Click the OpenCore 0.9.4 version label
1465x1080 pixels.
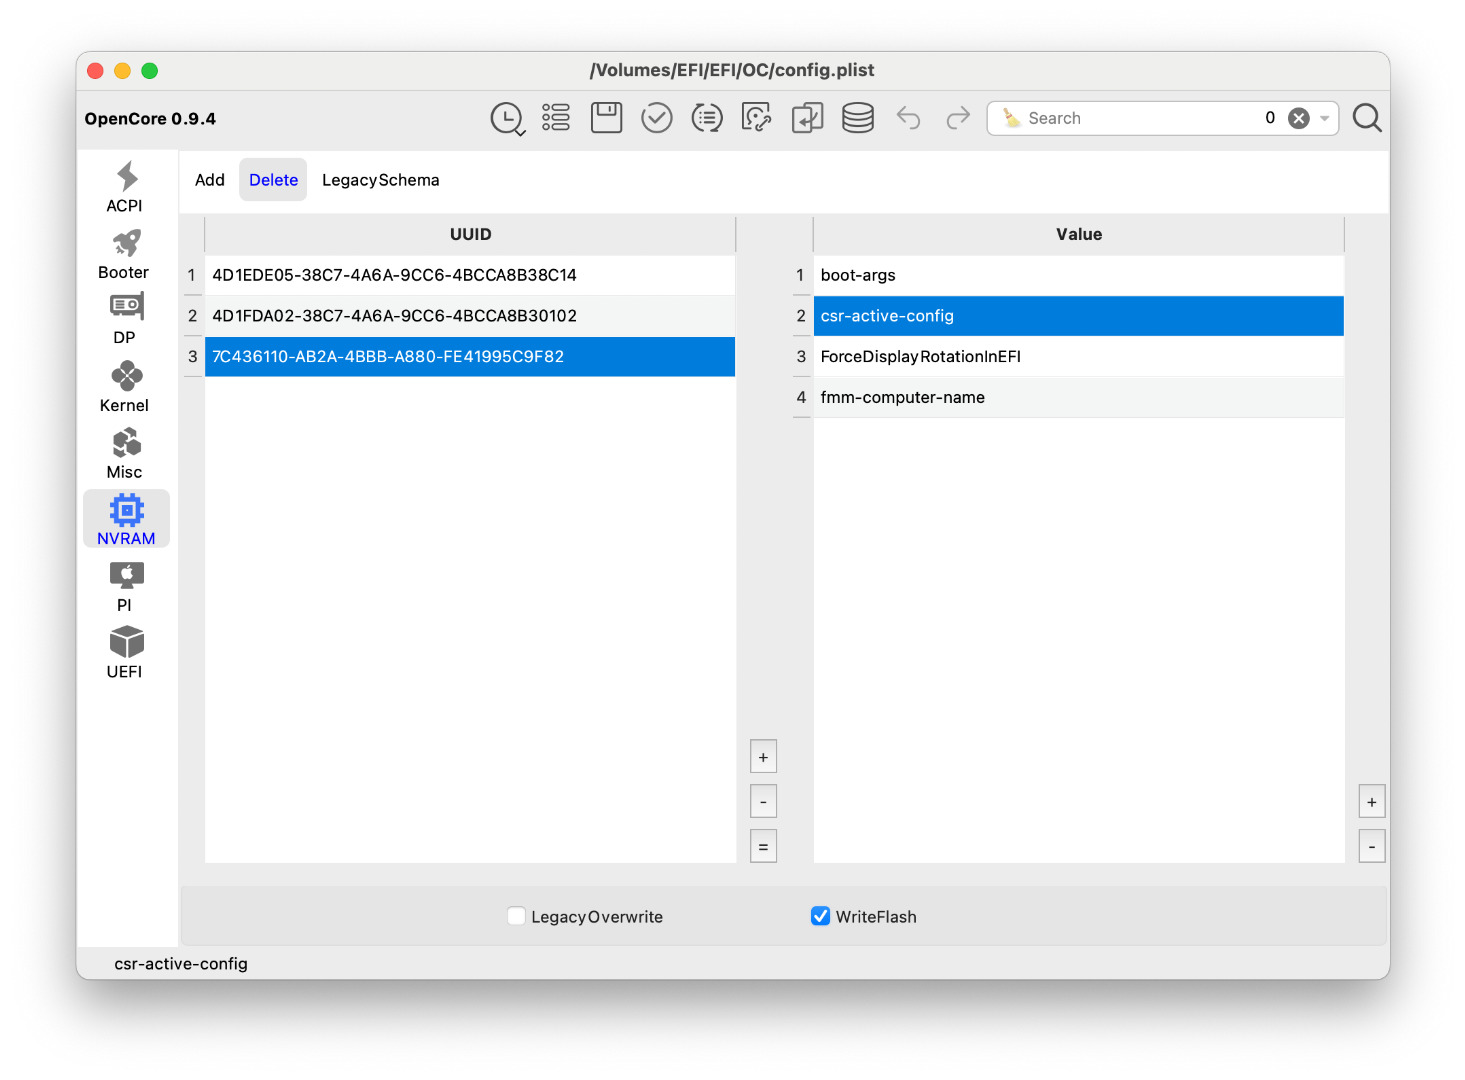[x=150, y=118]
